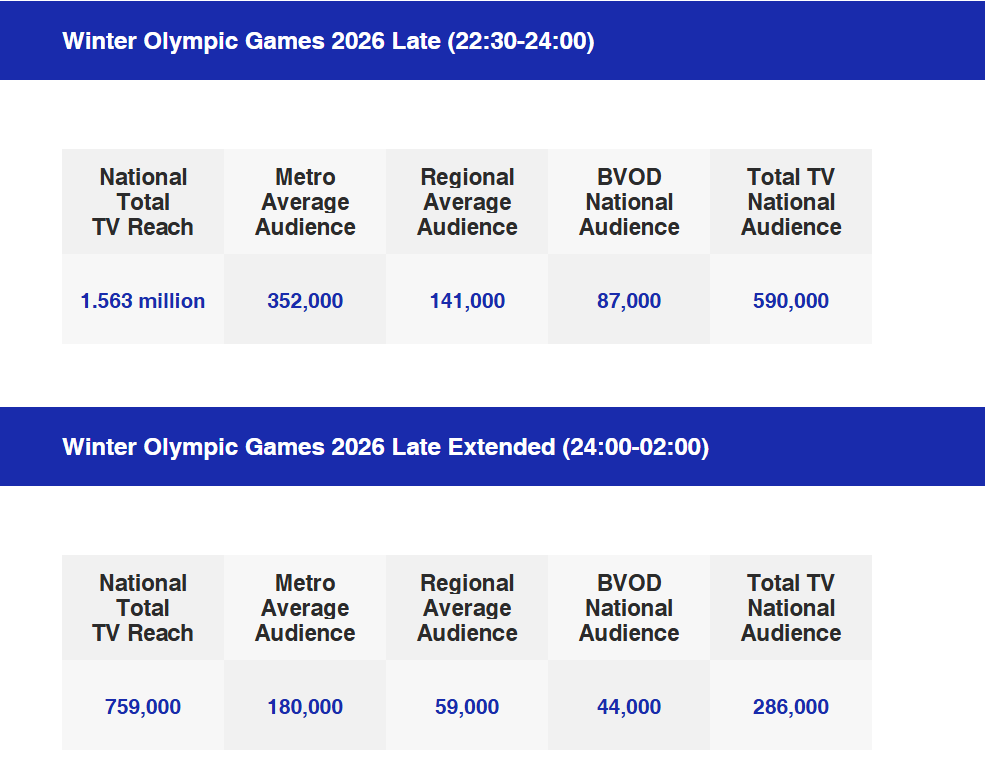Select the BVOD National Audience header above 87,000
985x777 pixels.
629,202
